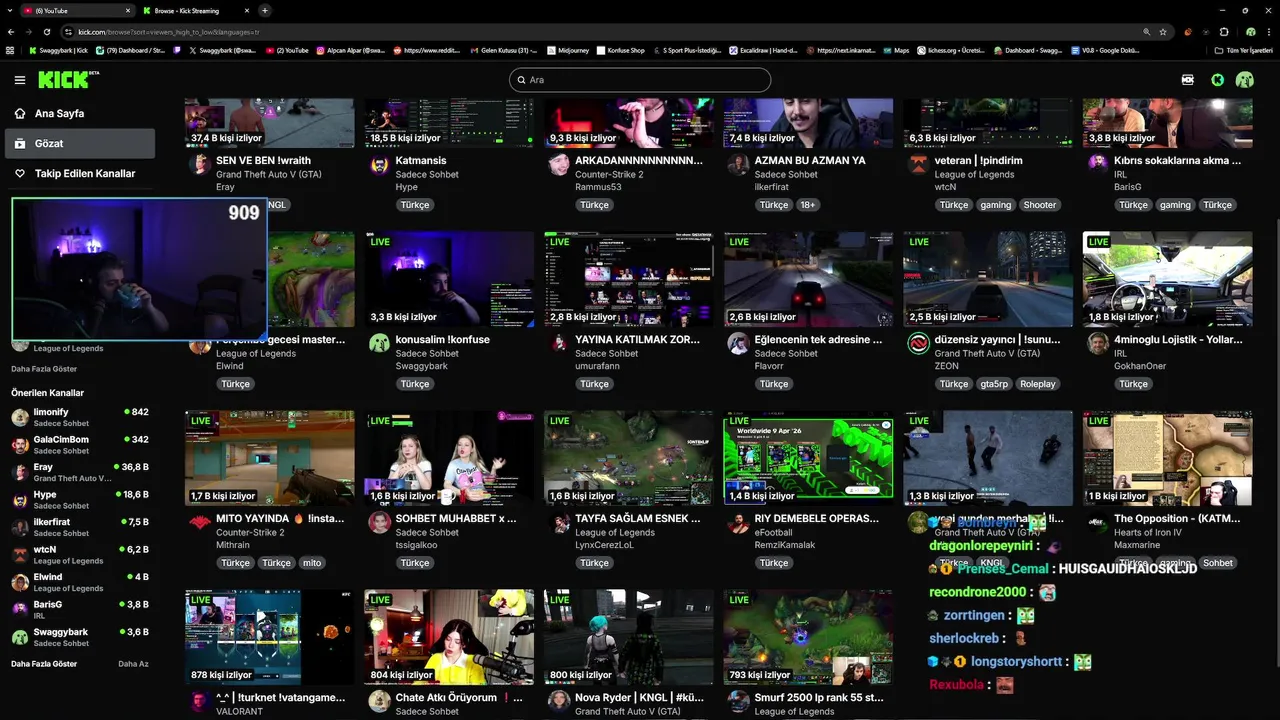Open the hamburger menu beside Kick logo
This screenshot has height=720, width=1280.
coord(20,80)
